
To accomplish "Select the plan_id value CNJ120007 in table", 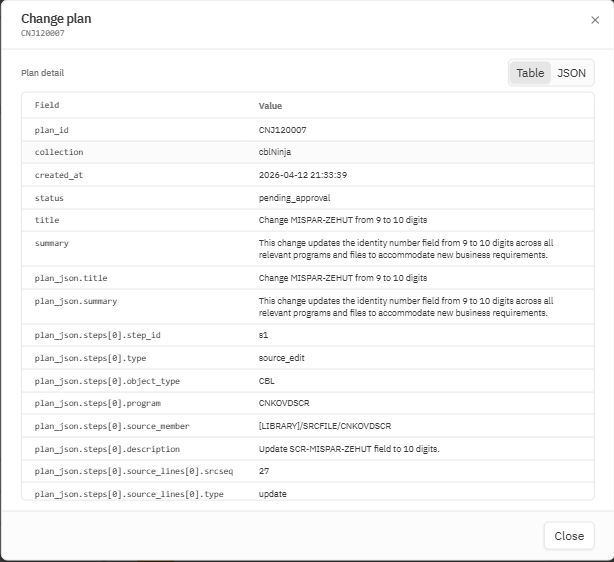I will [x=282, y=130].
